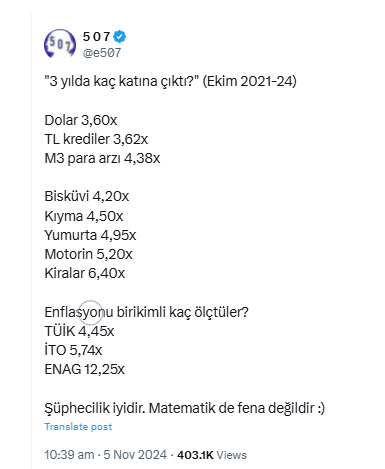Click the "3 yılda kaç katına çıktı?" line
385x469 pixels.
pyautogui.click(x=170, y=81)
